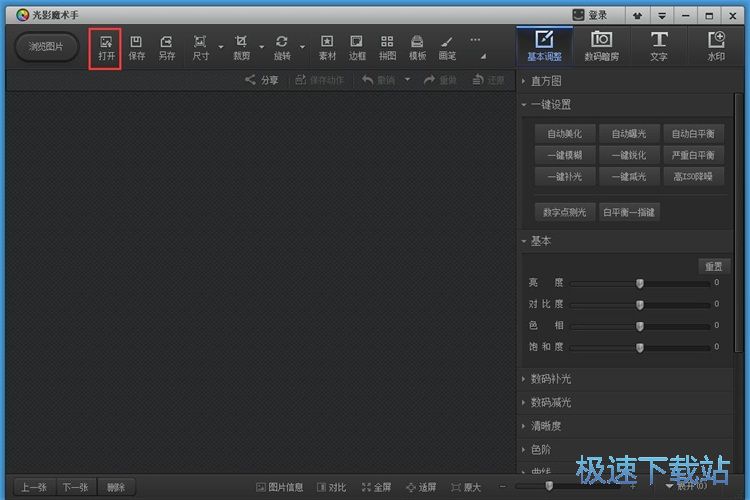750x500 pixels.
Task: Save the image using 保存
Action: coord(136,48)
